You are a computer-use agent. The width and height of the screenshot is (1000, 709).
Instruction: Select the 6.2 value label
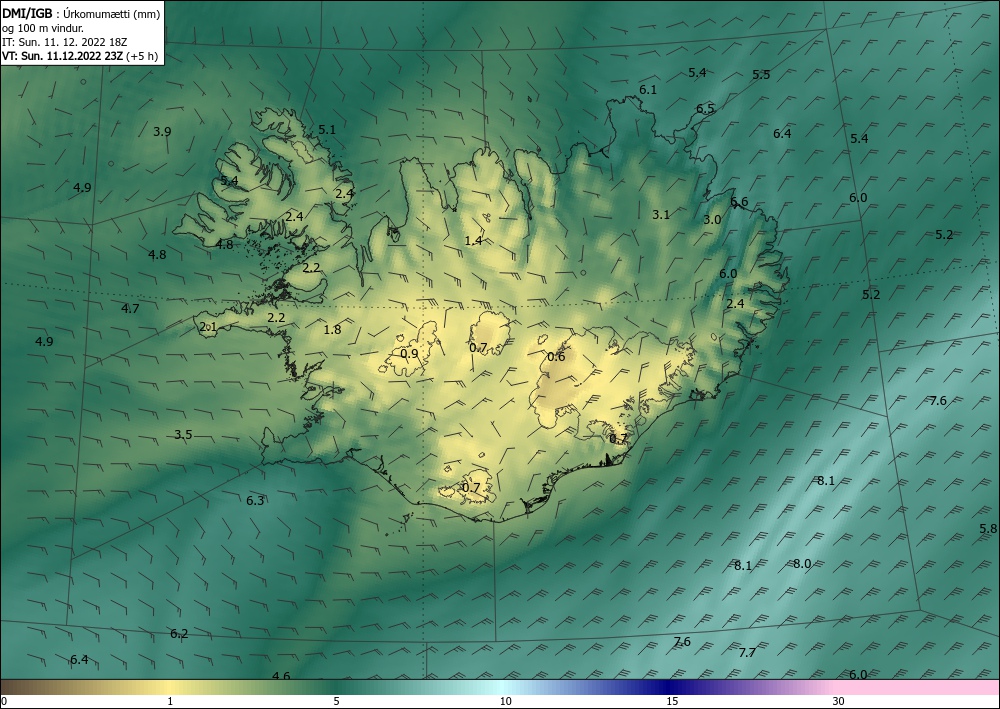(179, 634)
